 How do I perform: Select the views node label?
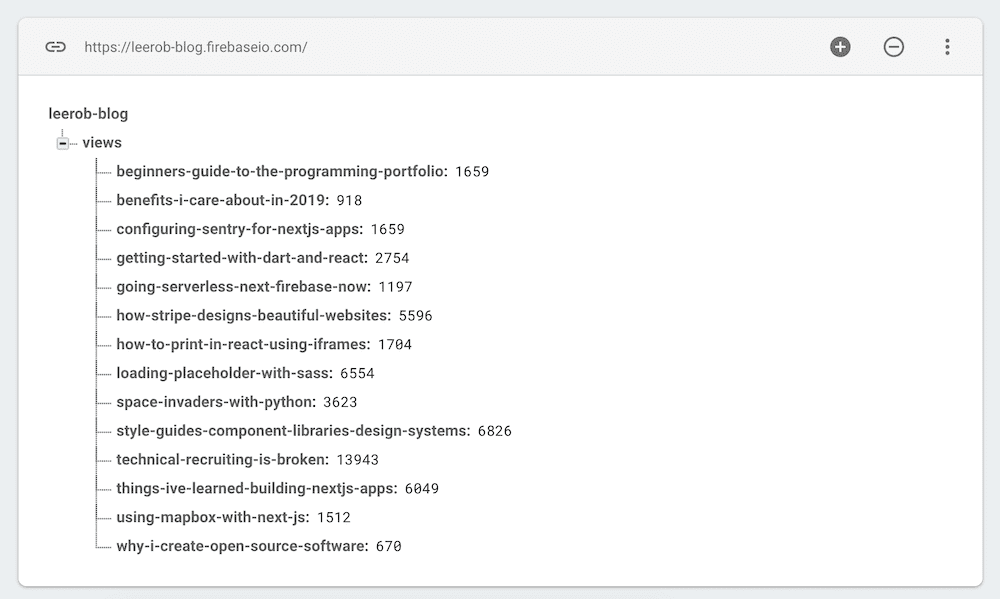[x=103, y=142]
